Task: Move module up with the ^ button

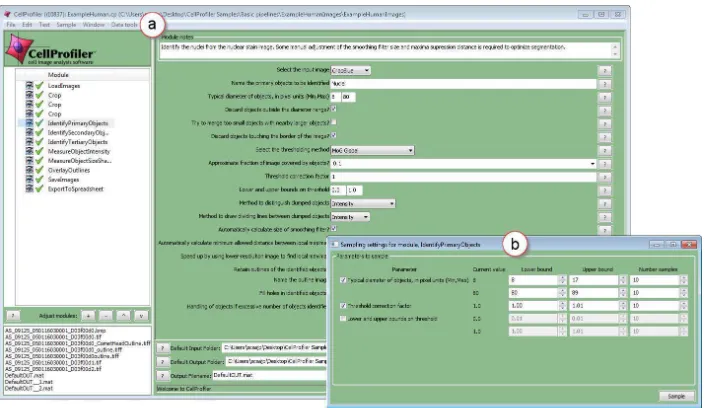Action: tap(123, 316)
